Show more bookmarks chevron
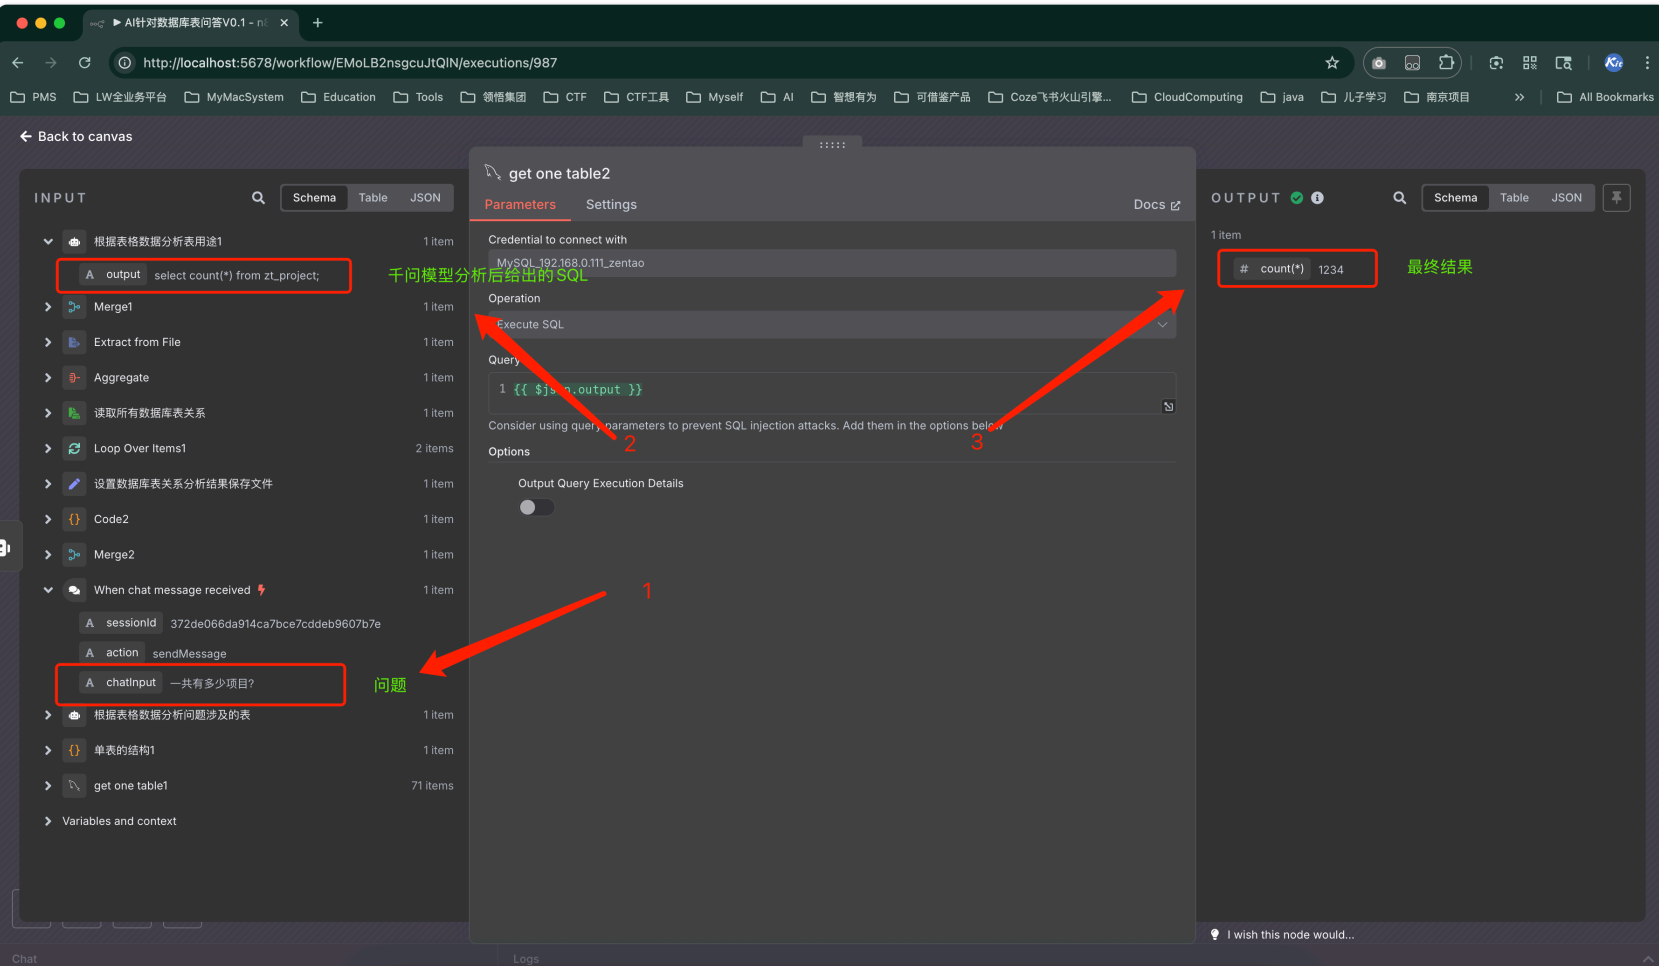The width and height of the screenshot is (1659, 966). coord(1519,97)
